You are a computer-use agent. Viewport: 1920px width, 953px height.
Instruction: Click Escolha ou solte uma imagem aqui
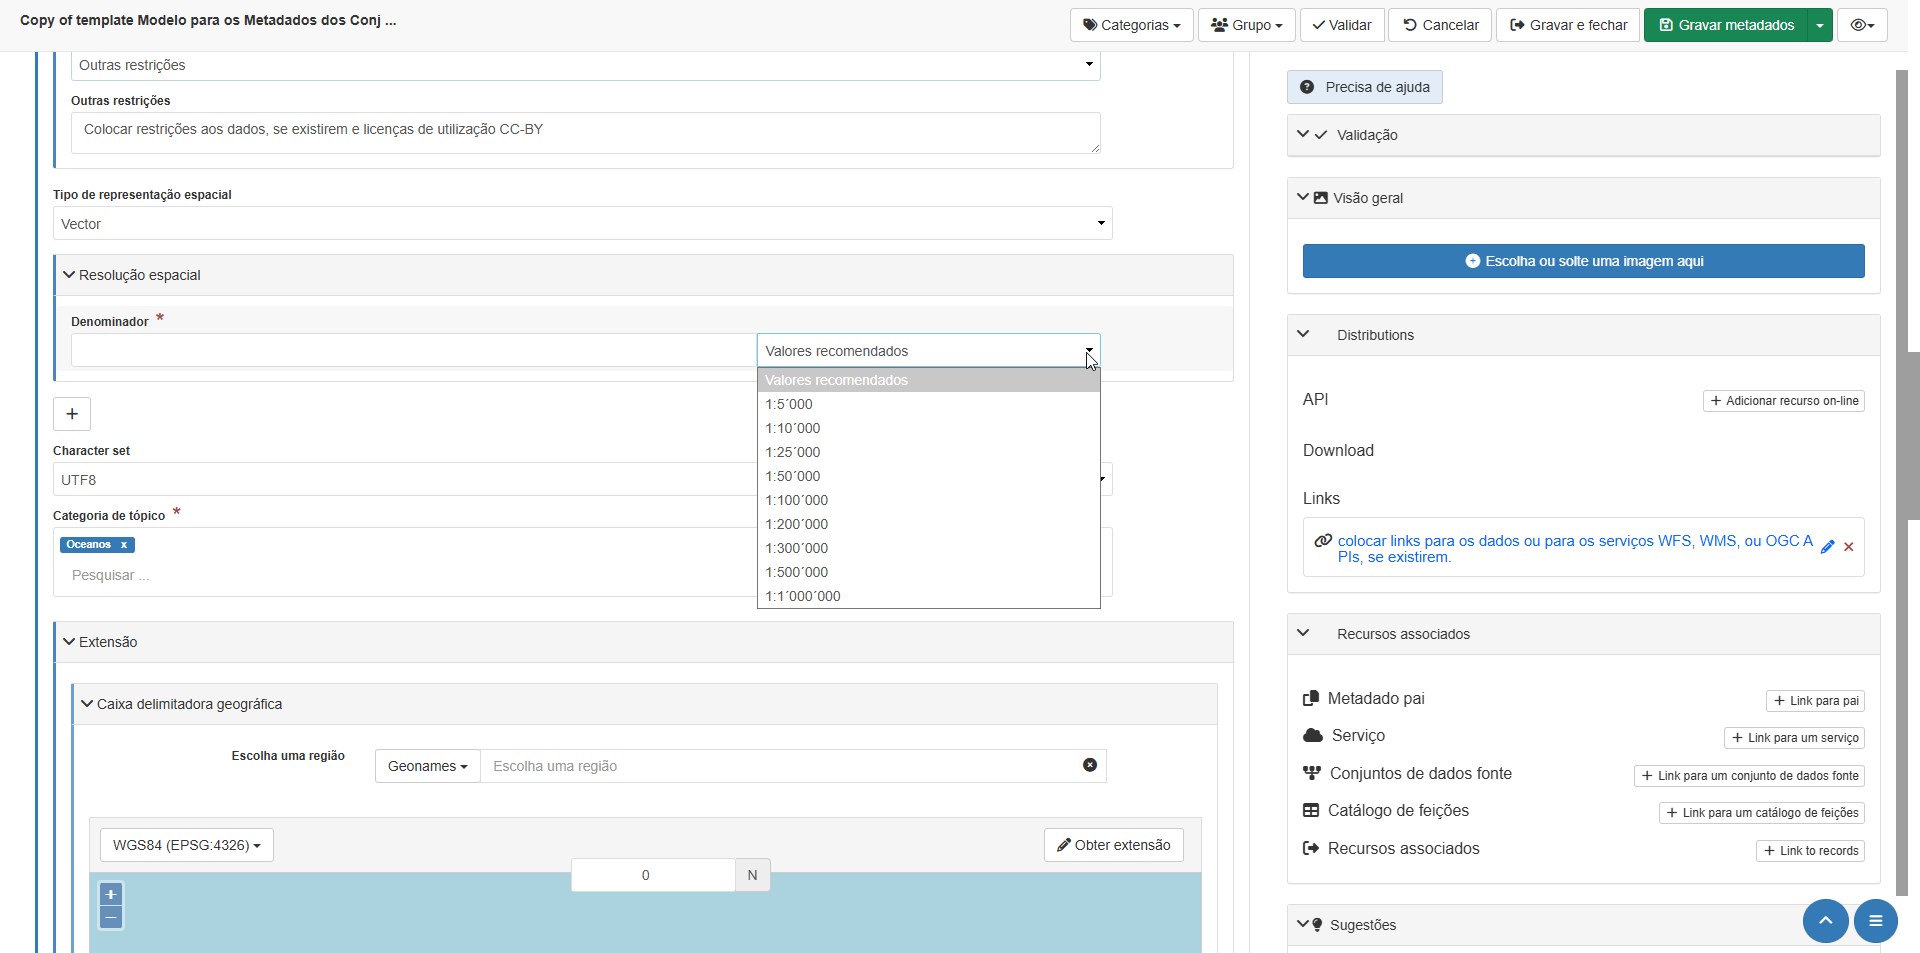1583,261
